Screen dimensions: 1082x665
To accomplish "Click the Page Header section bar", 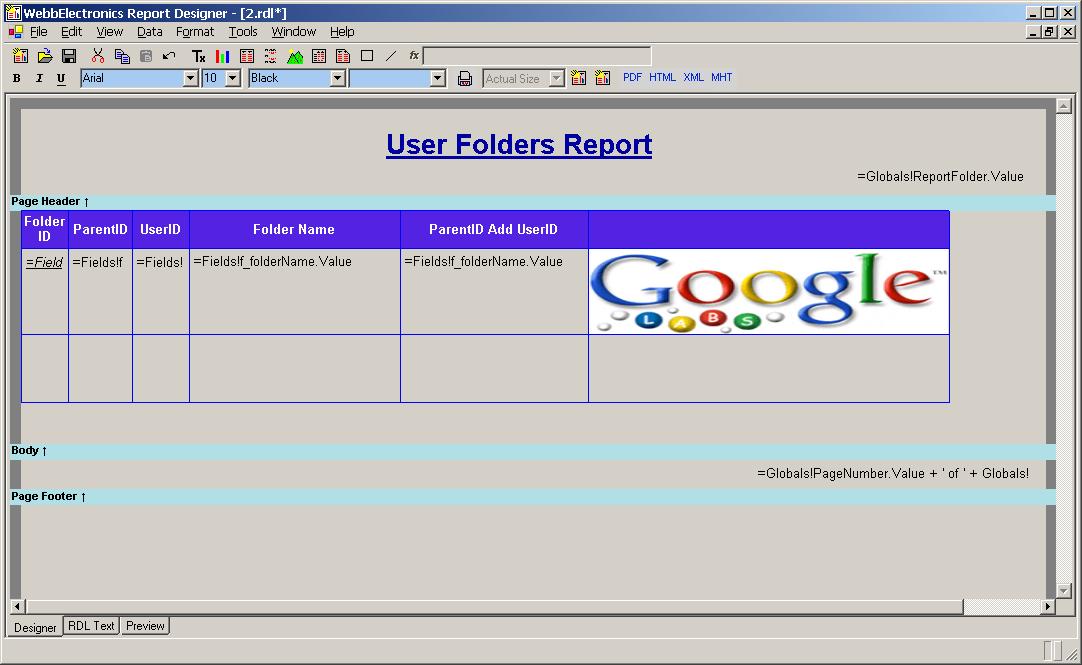I will click(533, 201).
